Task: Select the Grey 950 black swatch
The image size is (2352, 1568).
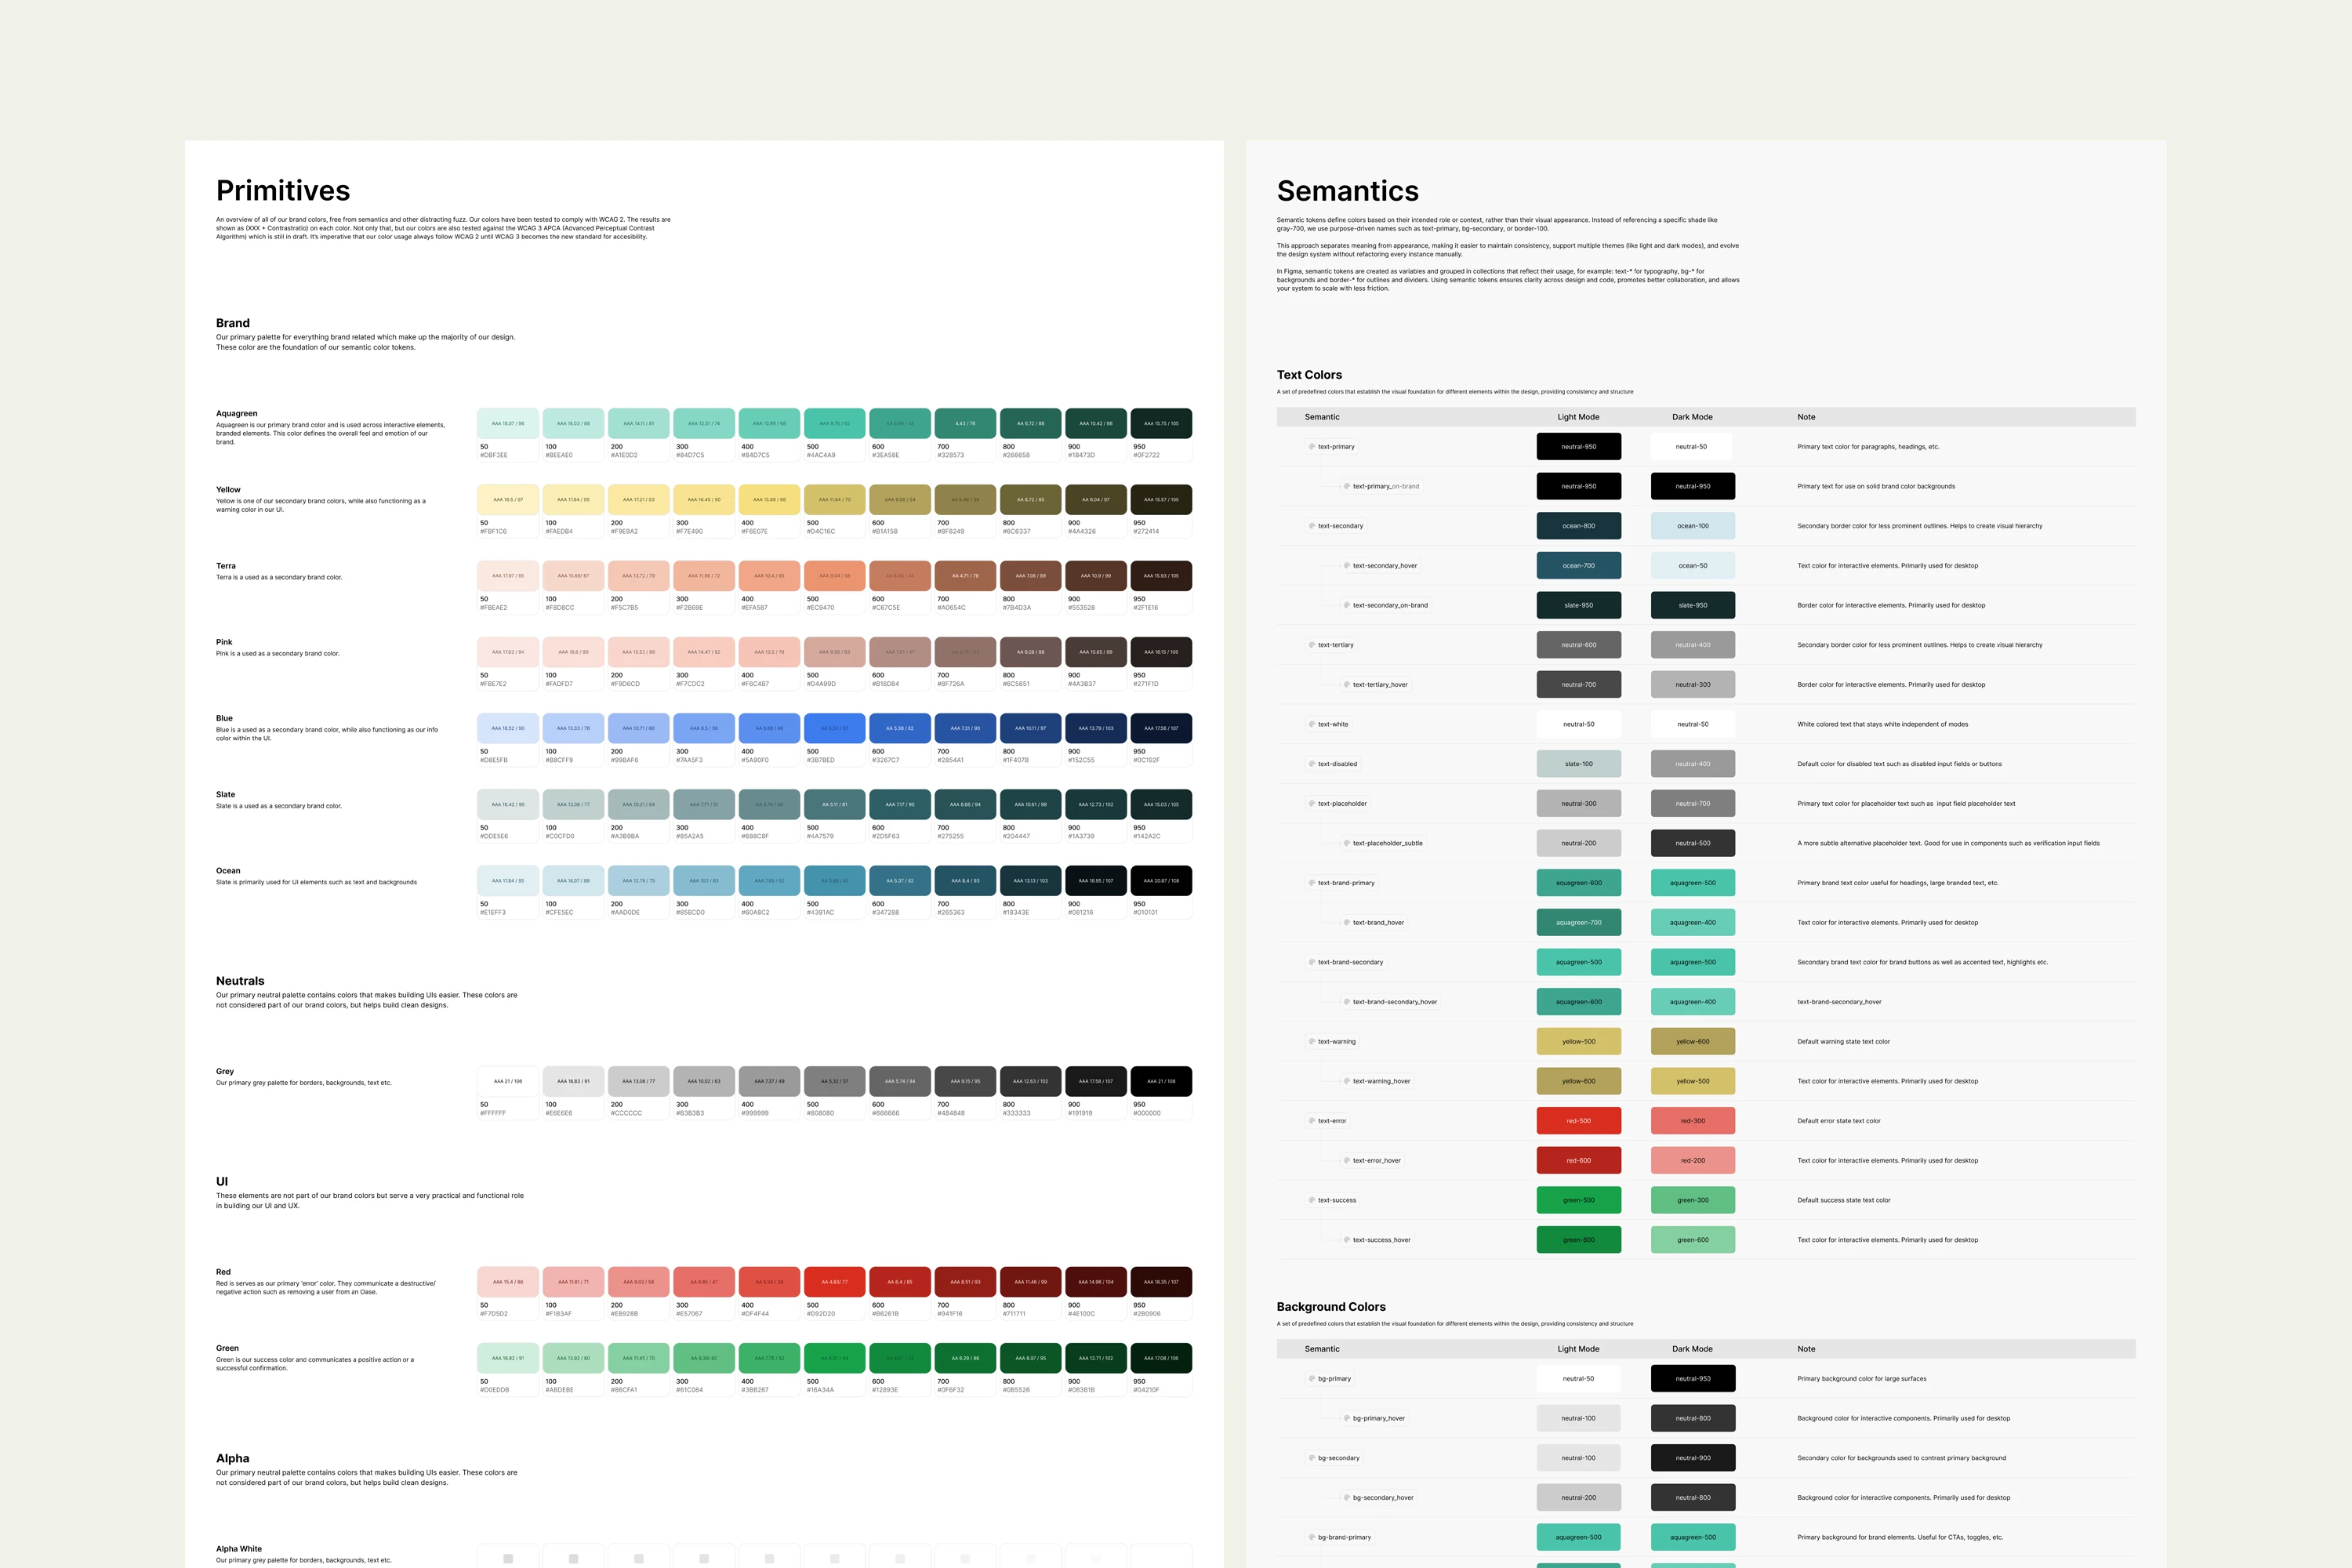Action: point(1161,1081)
